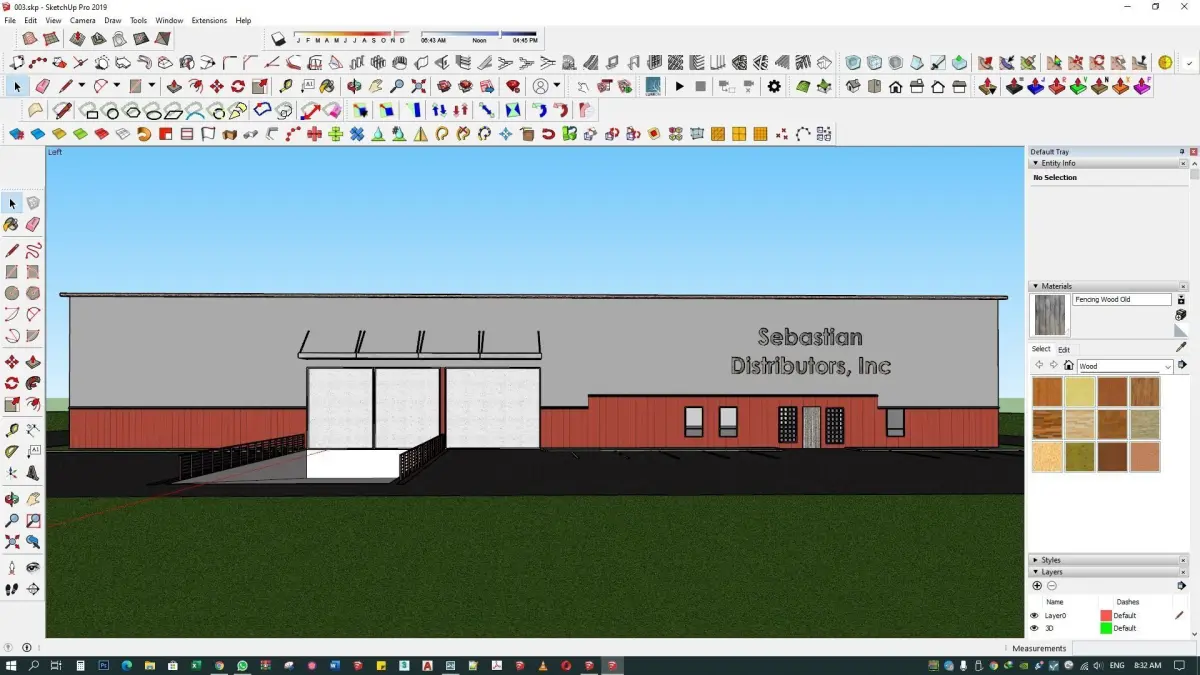Open the File menu
Screen dimensions: 1200x675
point(10,20)
